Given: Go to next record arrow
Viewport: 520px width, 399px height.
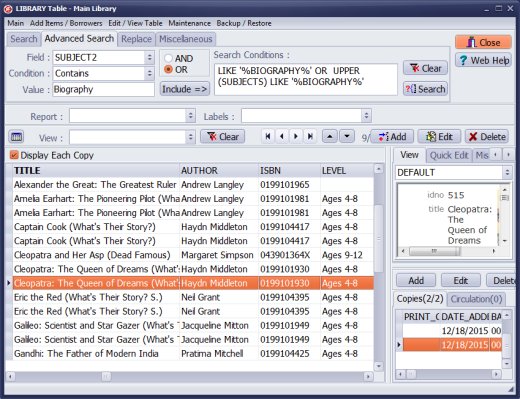Looking at the screenshot, I should [296, 136].
